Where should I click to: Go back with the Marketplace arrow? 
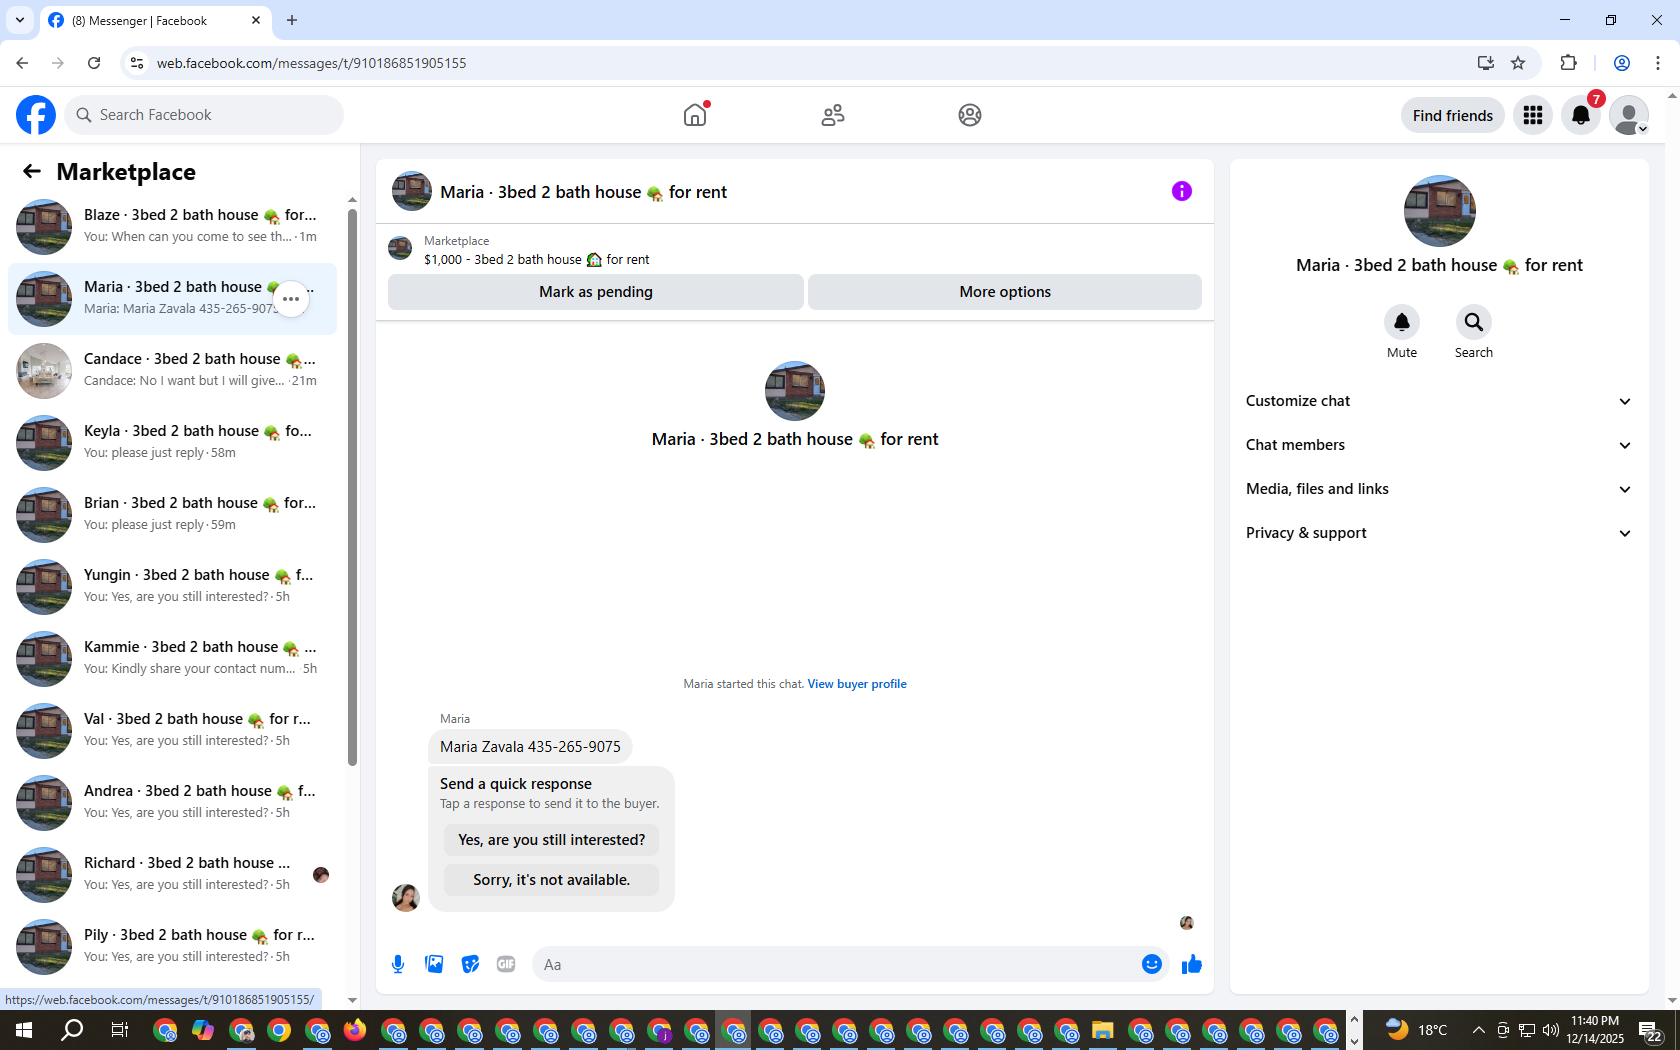pyautogui.click(x=32, y=171)
